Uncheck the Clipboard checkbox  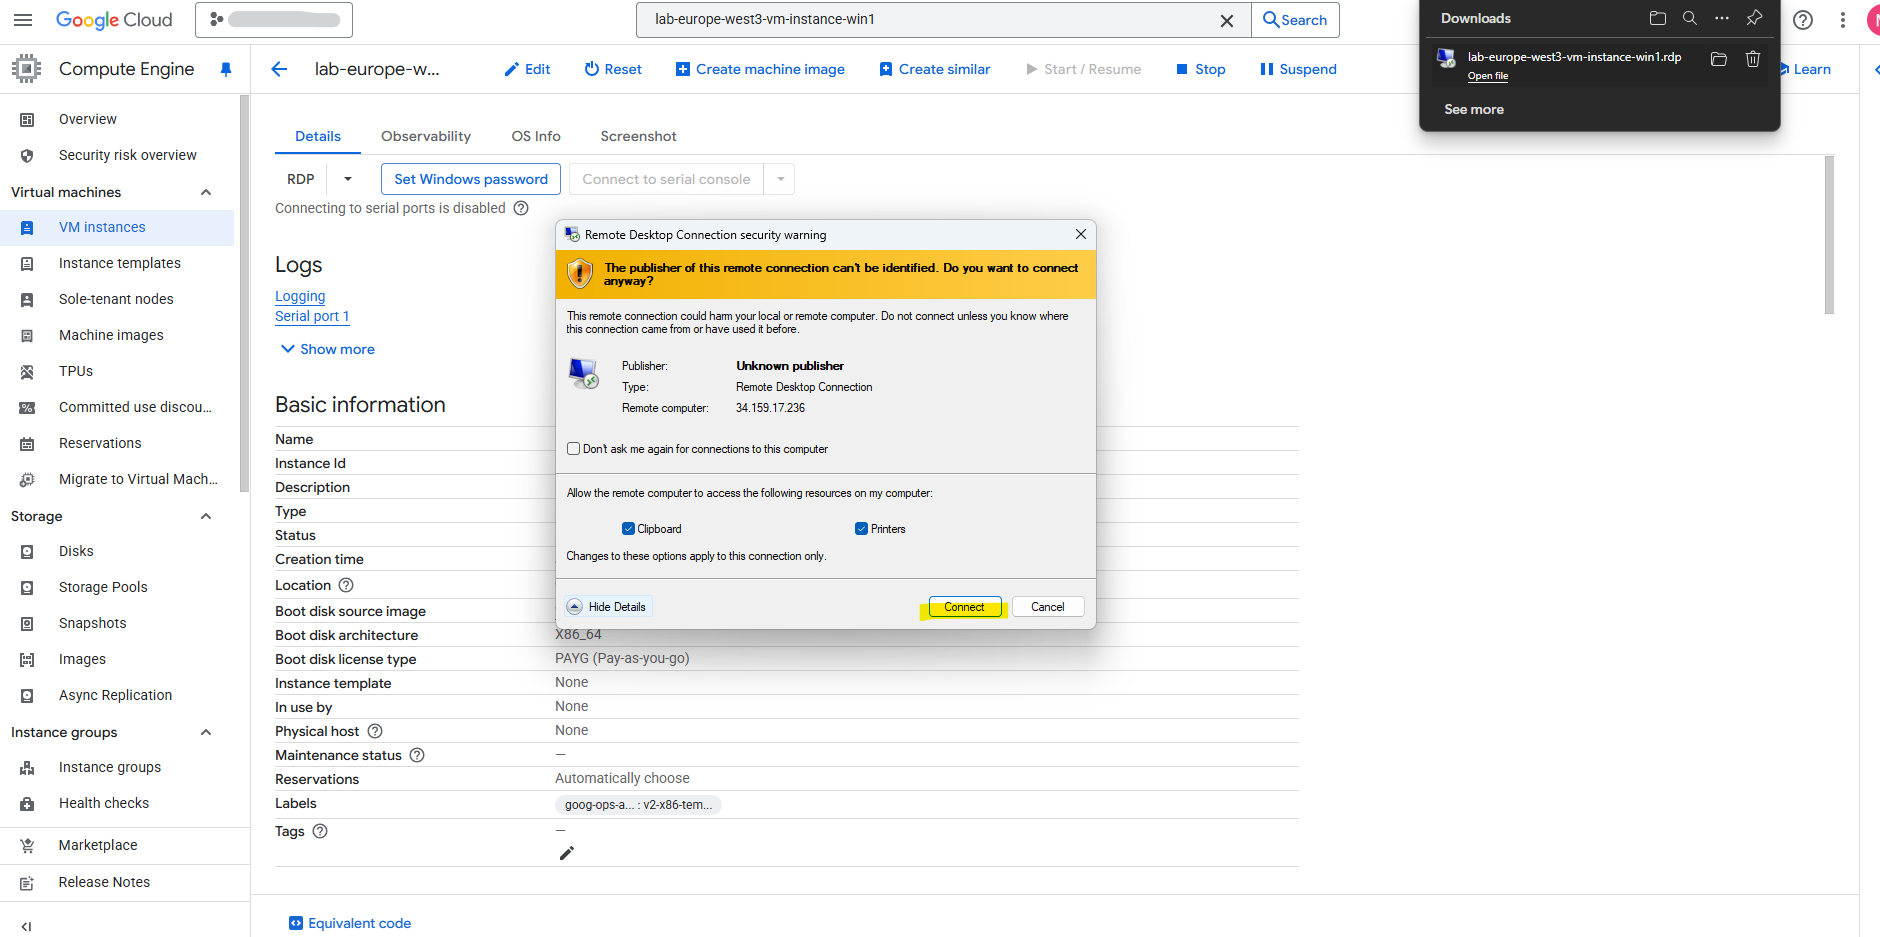coord(628,529)
